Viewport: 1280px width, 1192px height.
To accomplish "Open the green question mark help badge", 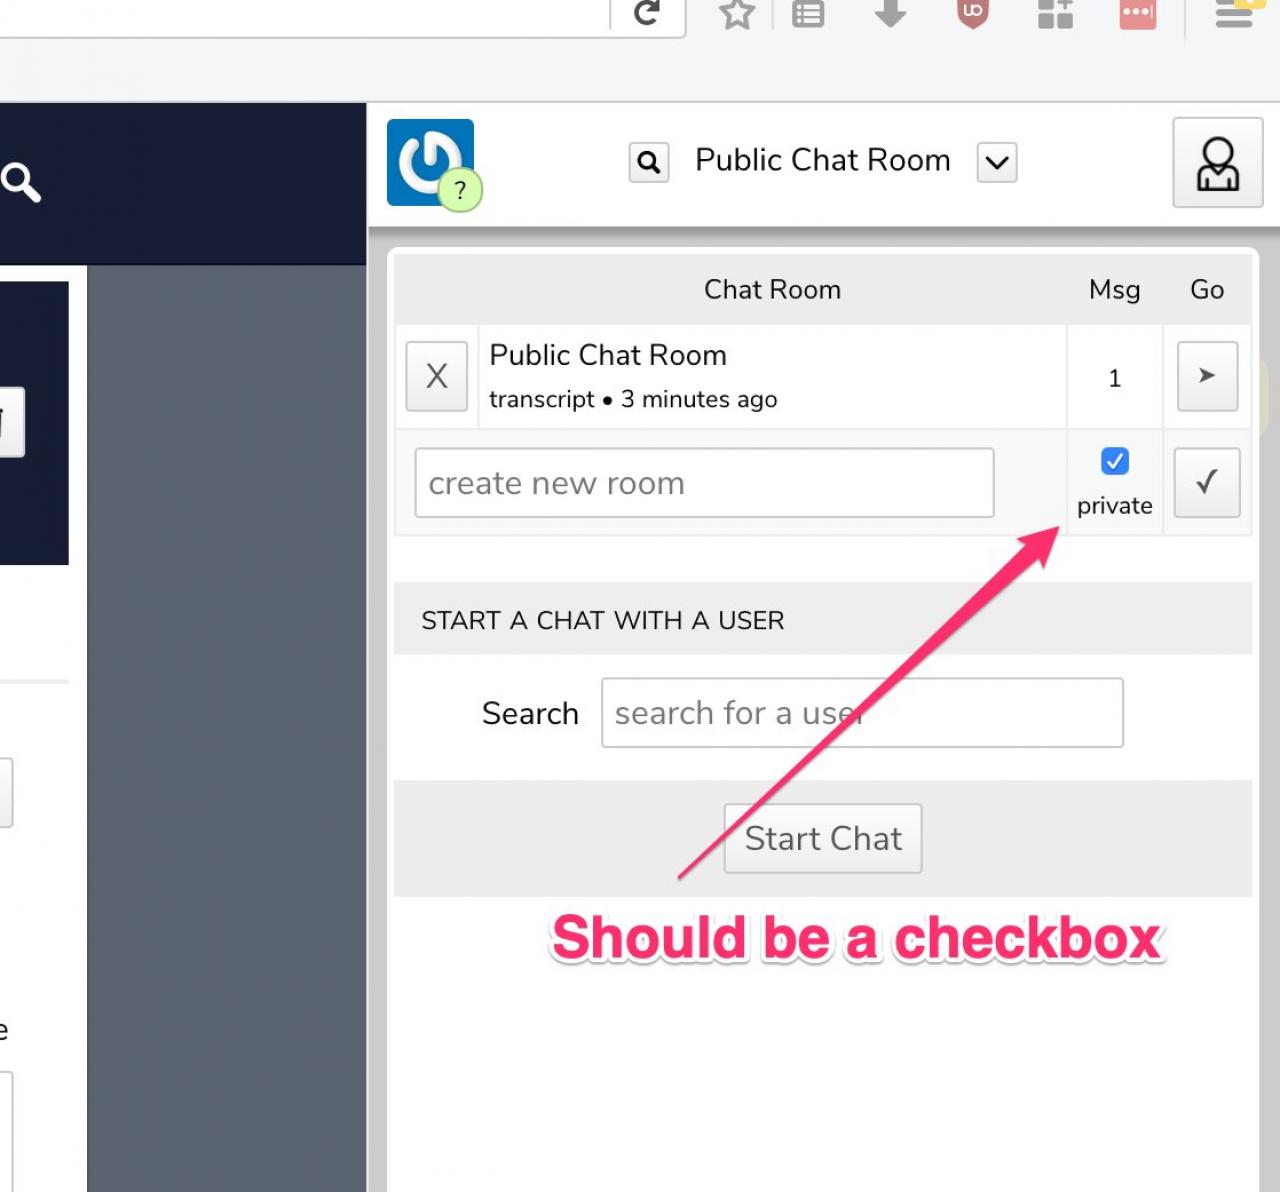I will pos(460,190).
